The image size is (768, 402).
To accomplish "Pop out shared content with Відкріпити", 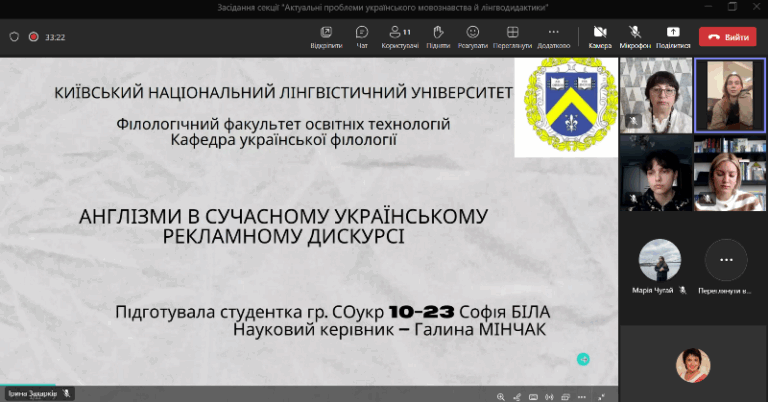I will 326,37.
